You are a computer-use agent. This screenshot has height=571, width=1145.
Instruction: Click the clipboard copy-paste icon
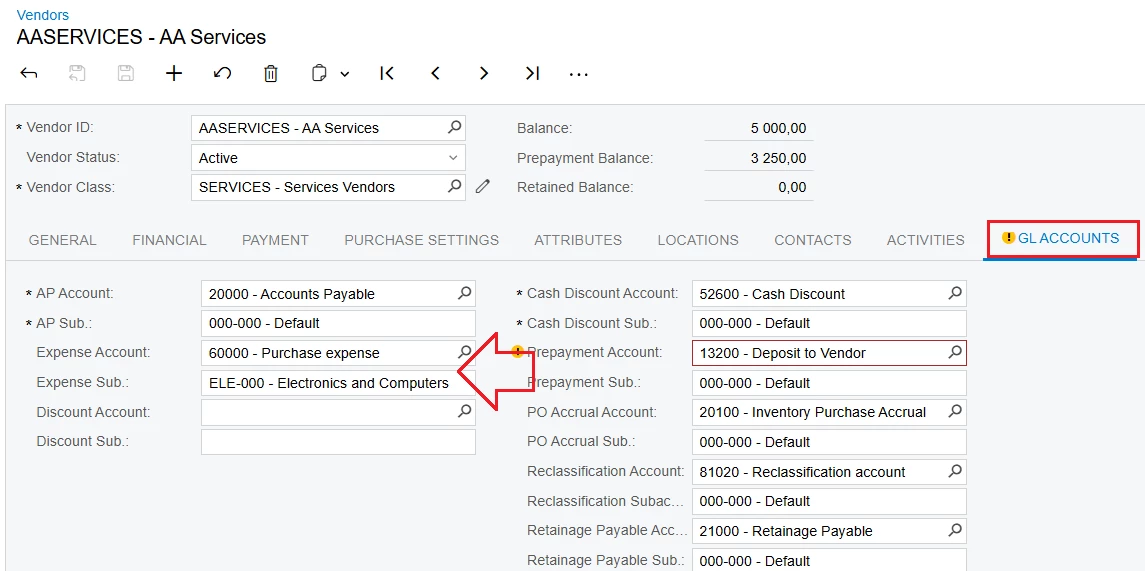pos(318,73)
